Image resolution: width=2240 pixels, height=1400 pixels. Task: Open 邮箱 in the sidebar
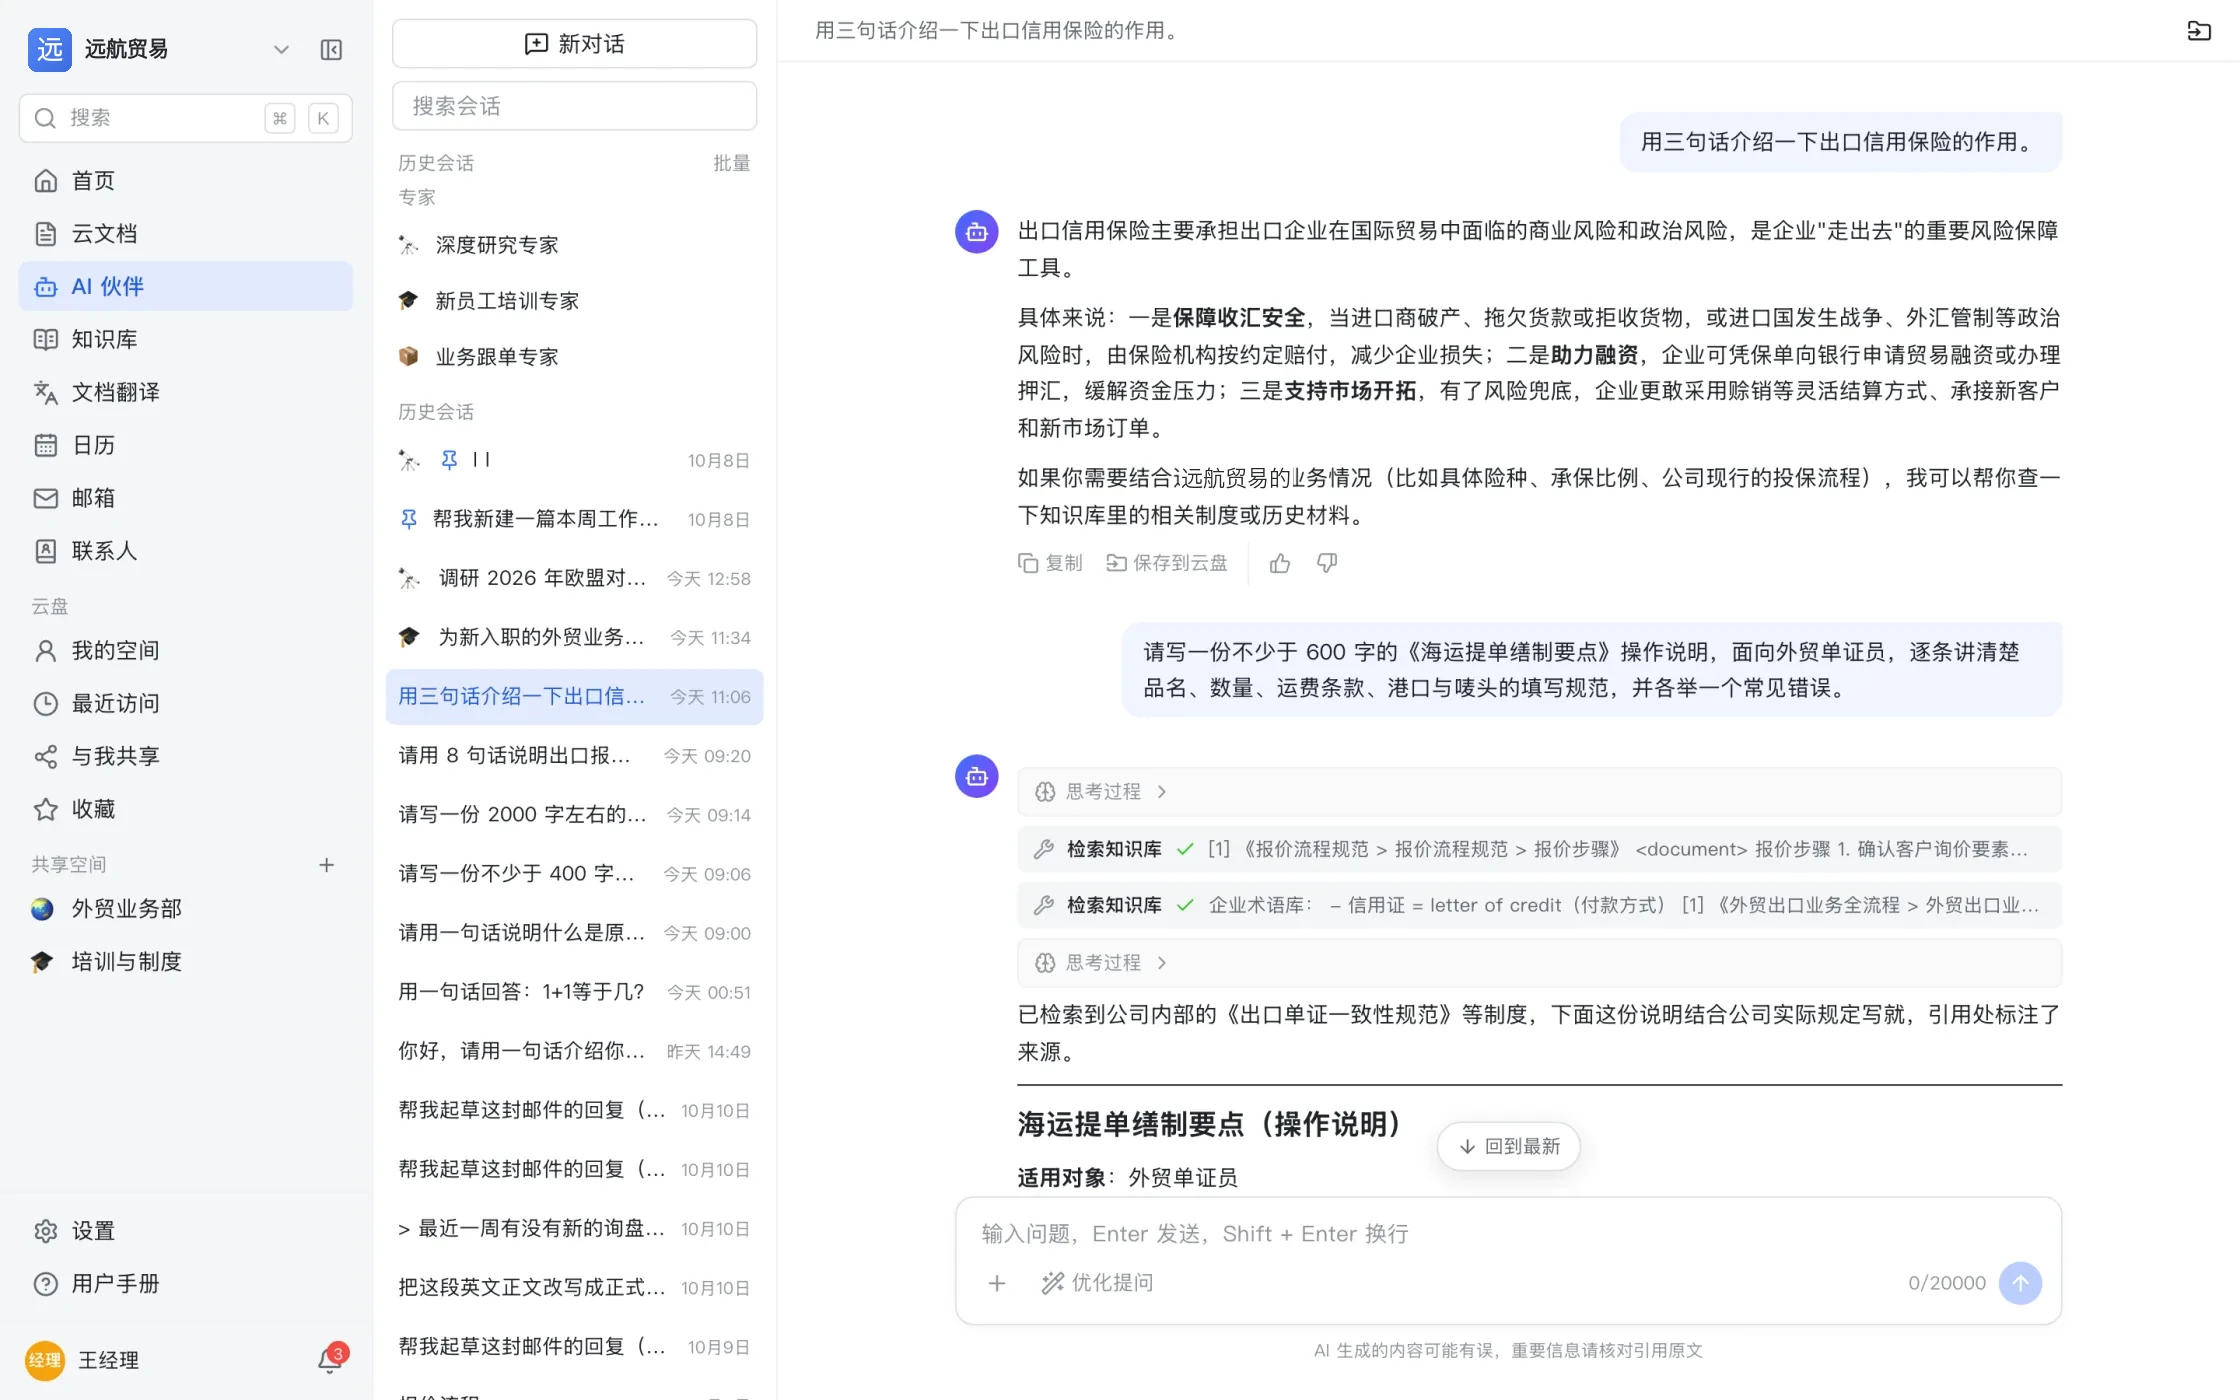(x=185, y=499)
